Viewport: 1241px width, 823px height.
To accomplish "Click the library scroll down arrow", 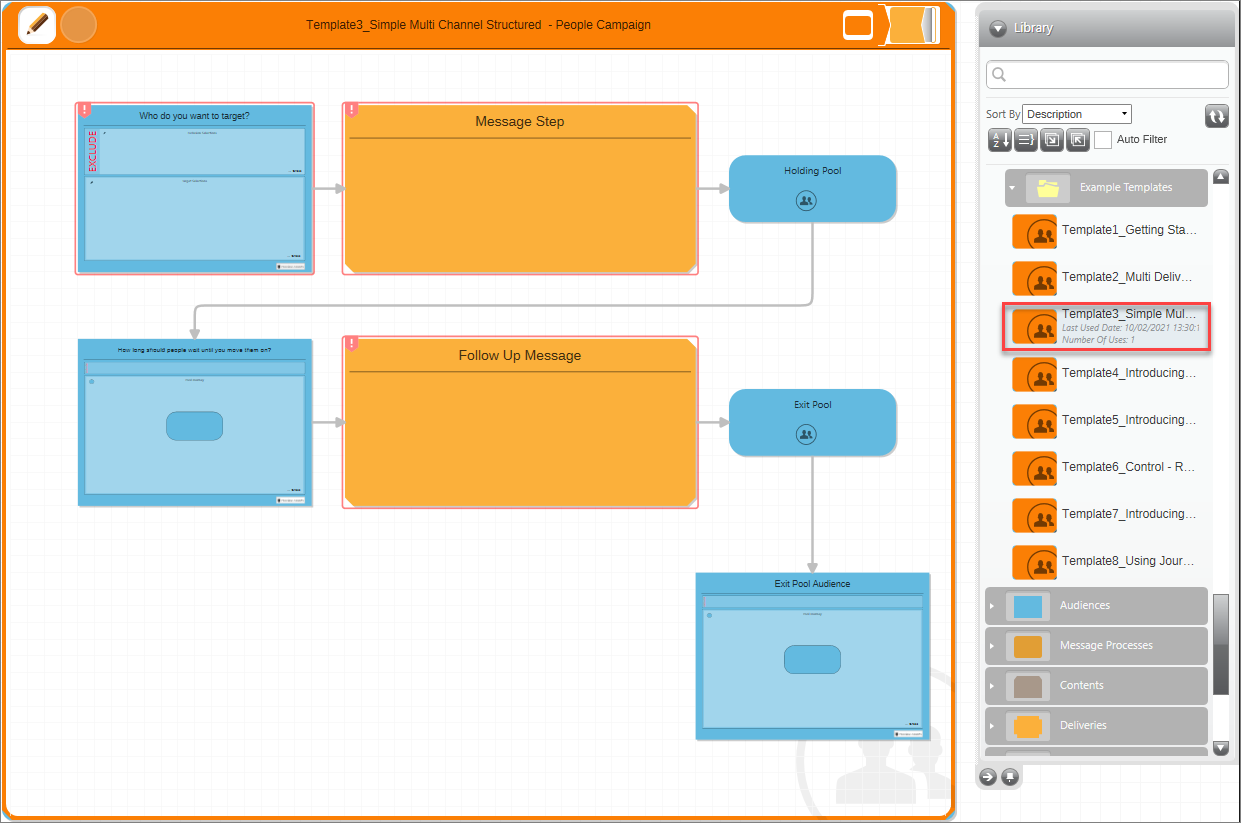I will click(1220, 747).
